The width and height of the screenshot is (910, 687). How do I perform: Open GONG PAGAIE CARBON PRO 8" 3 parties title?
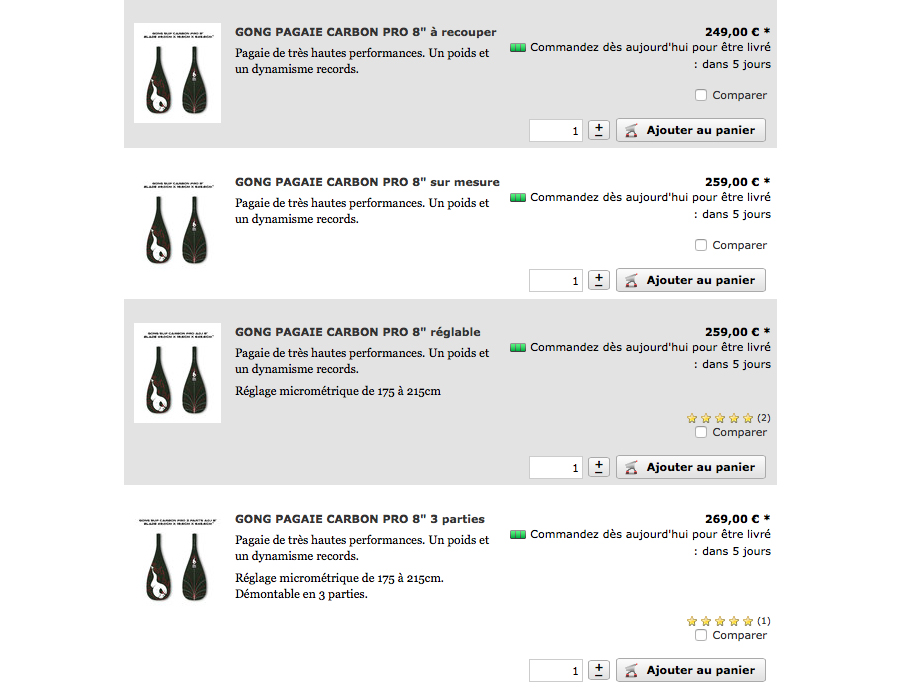pyautogui.click(x=360, y=519)
